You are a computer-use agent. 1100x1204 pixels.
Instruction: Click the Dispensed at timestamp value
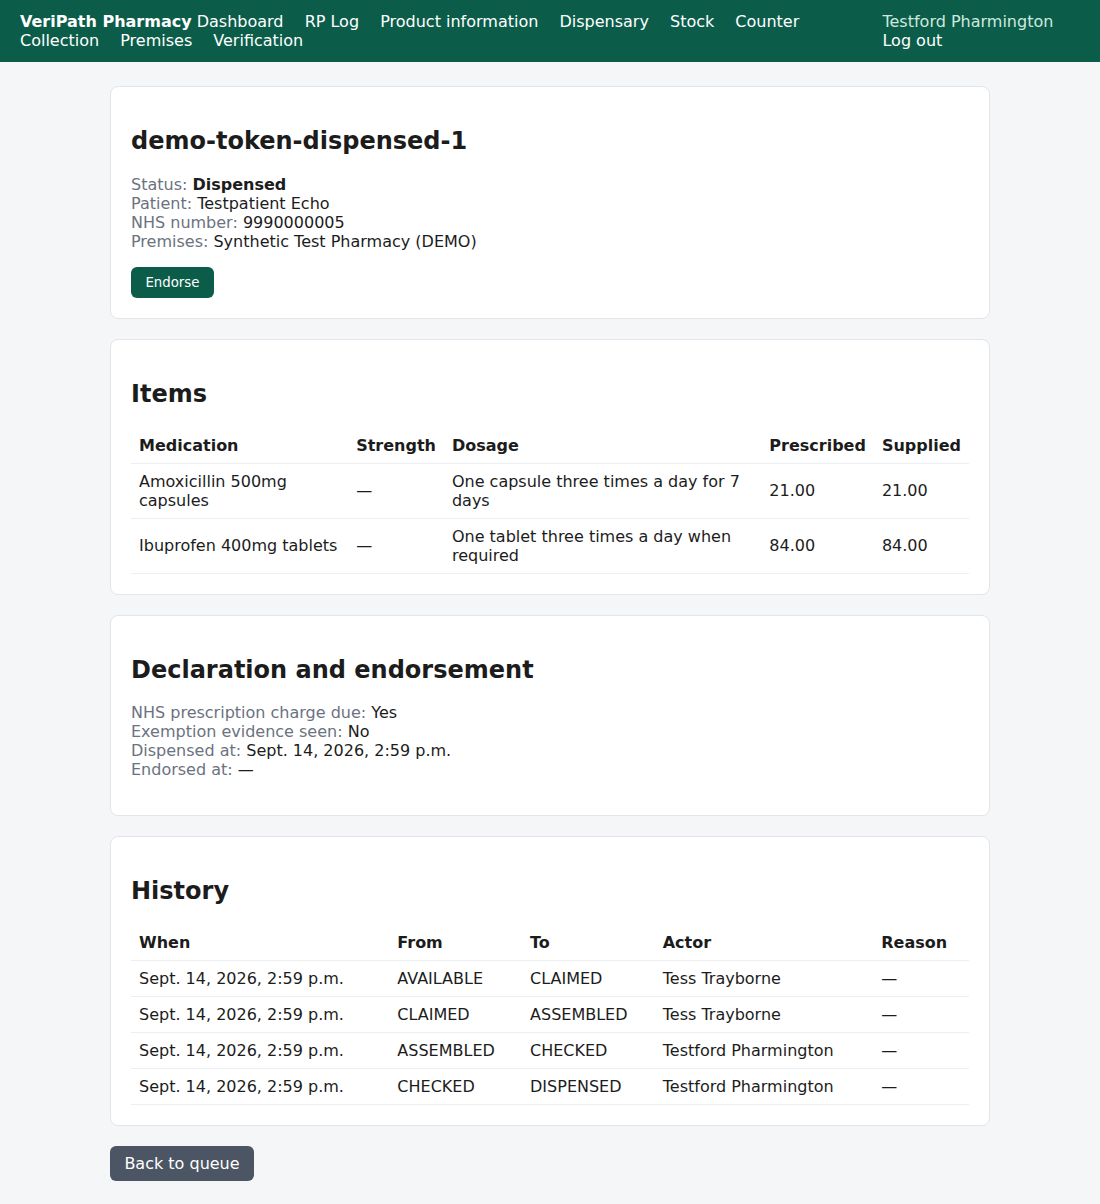(348, 750)
